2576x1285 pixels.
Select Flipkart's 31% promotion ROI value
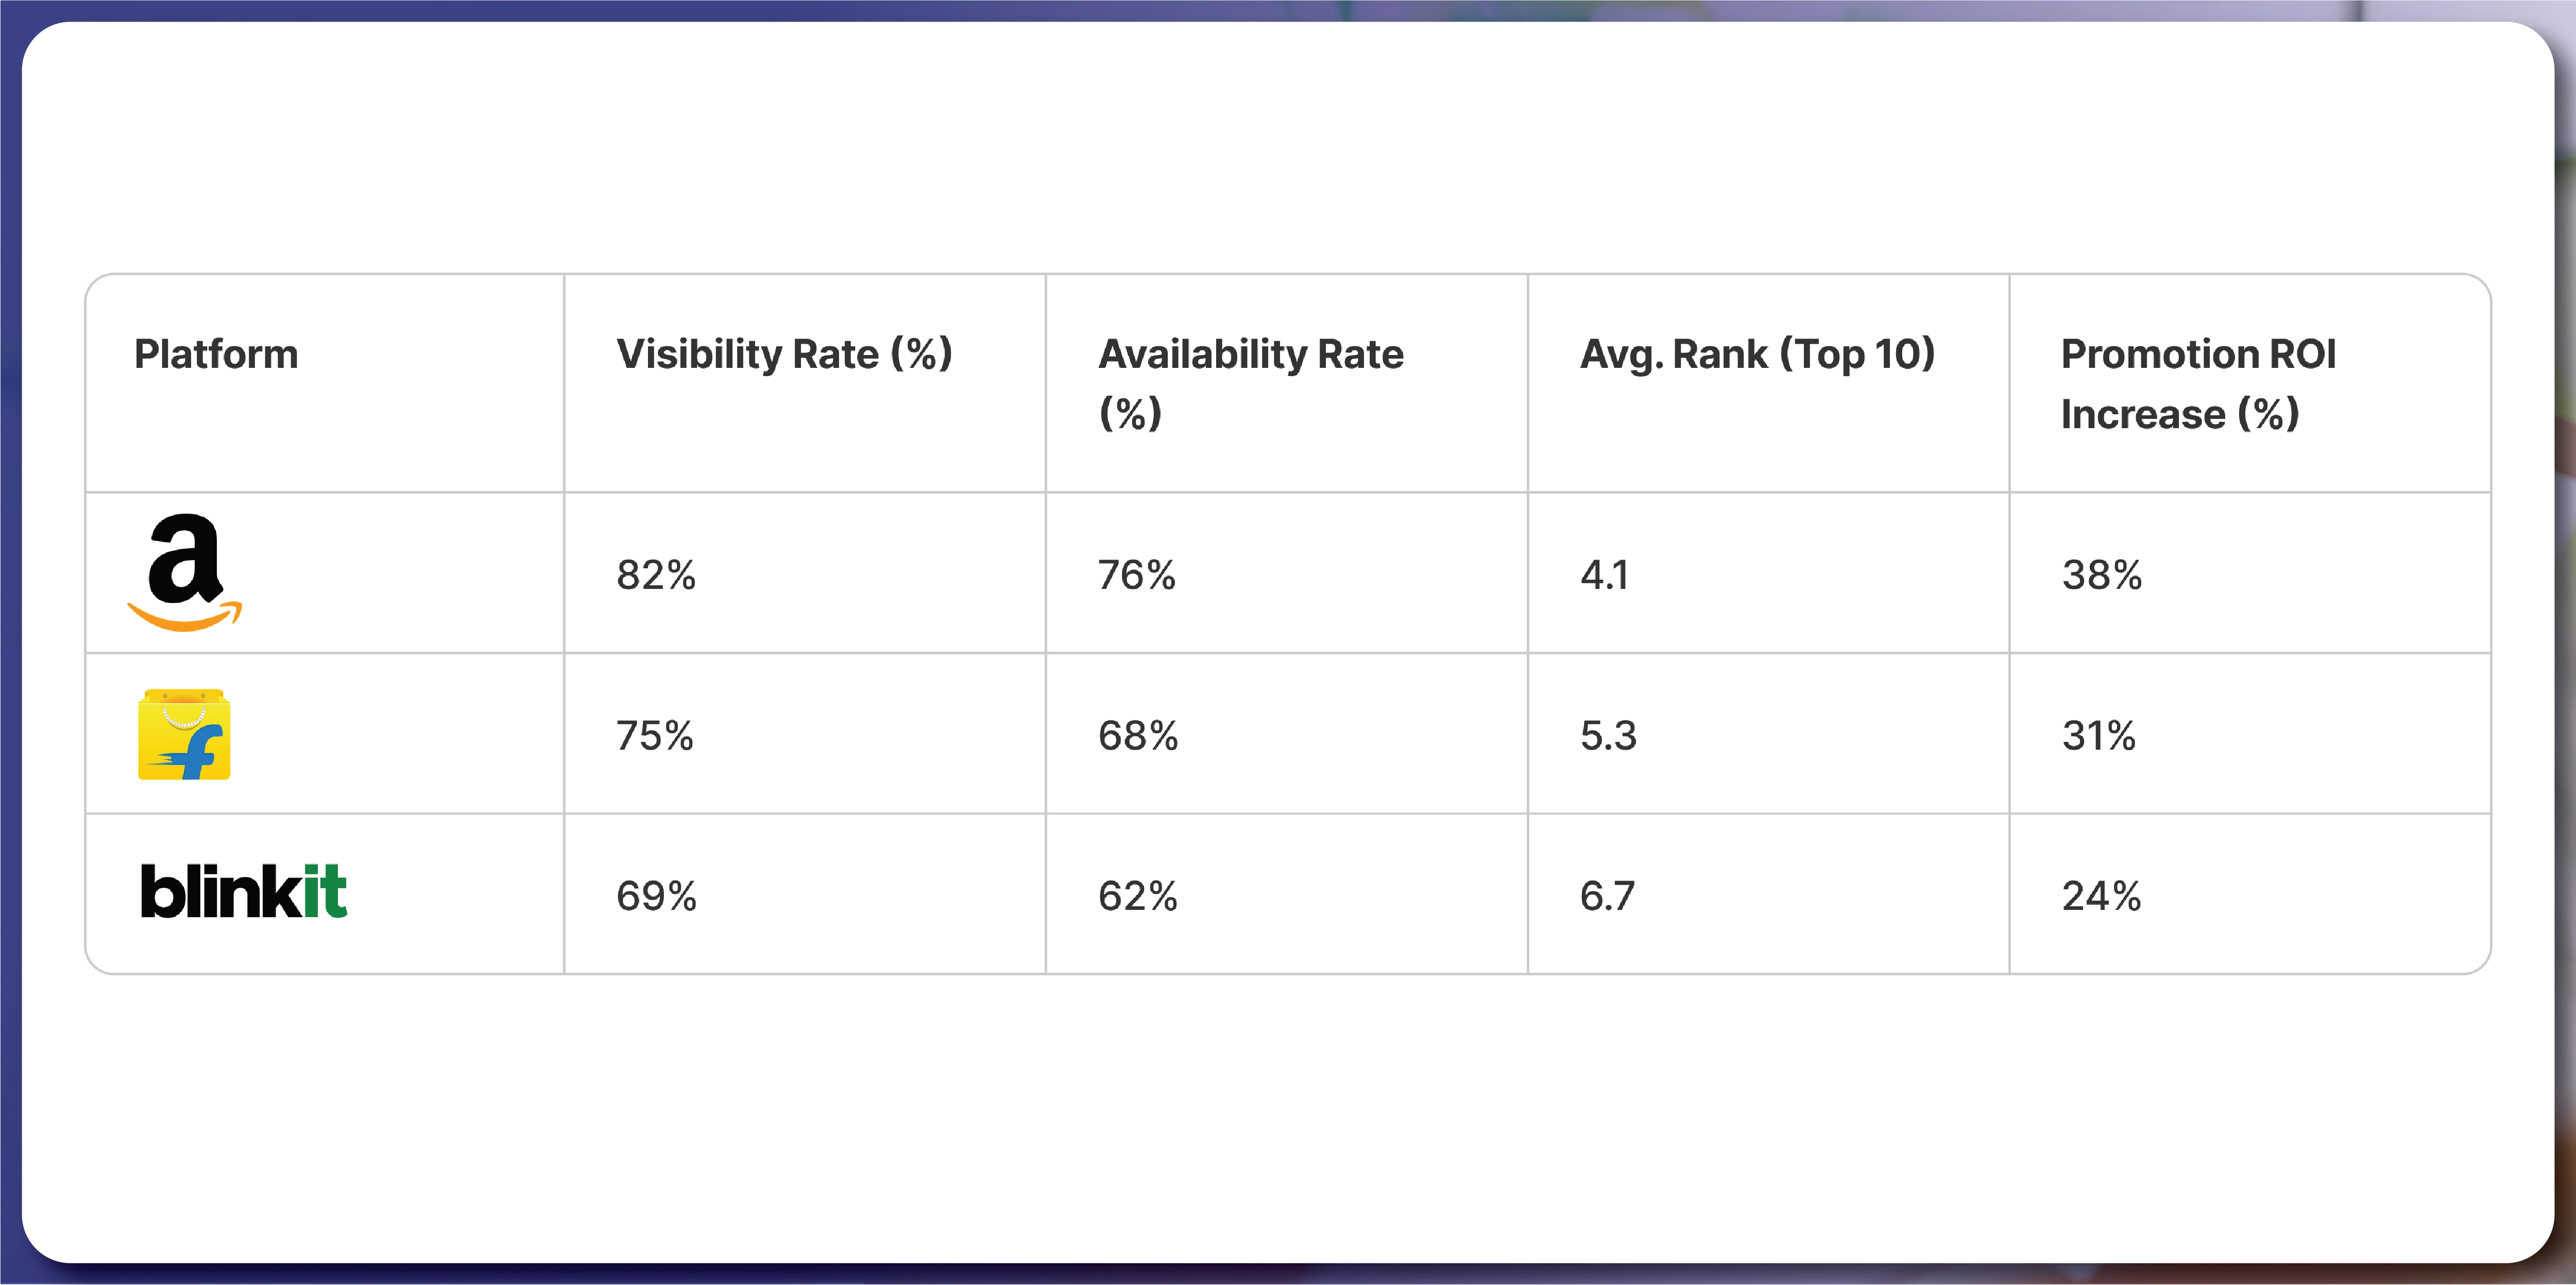2098,736
